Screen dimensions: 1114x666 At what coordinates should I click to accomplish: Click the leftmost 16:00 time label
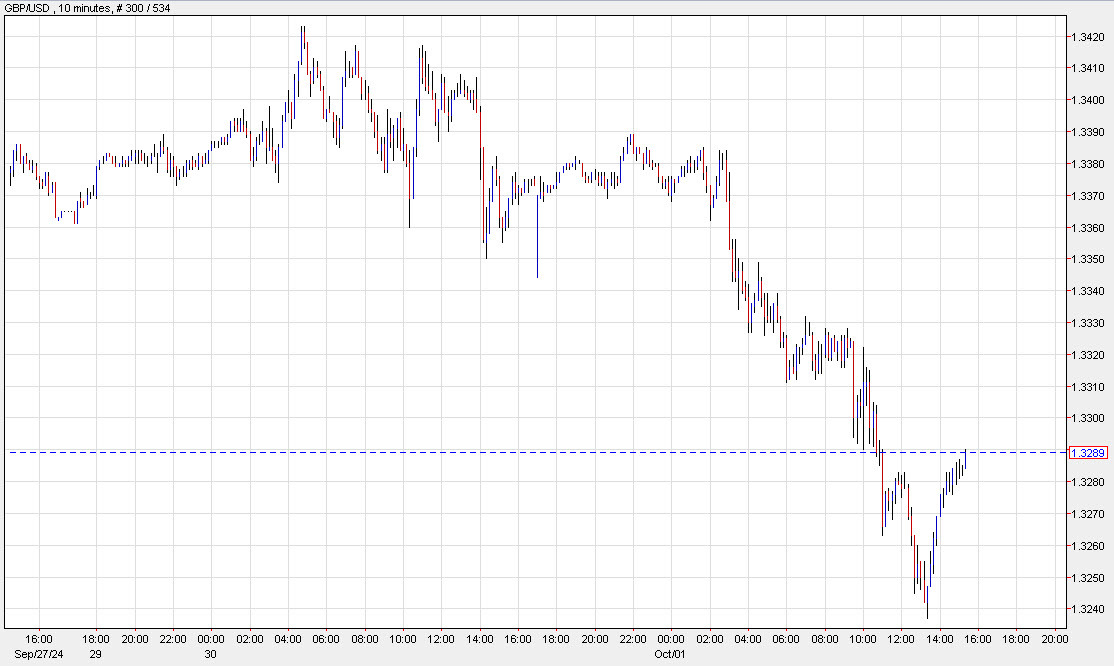point(40,637)
